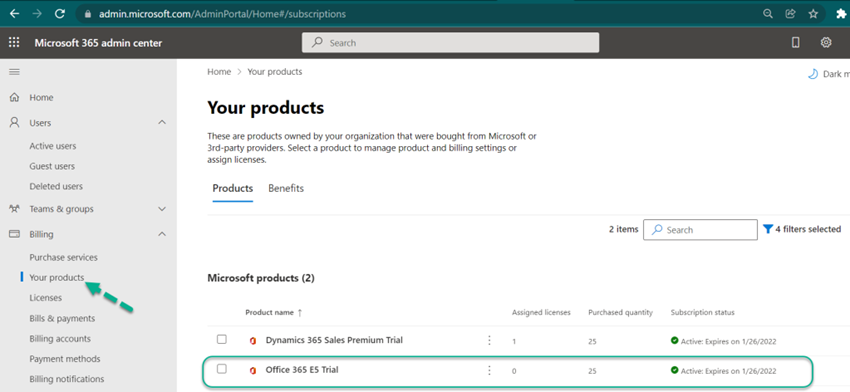Collapse the Billing section chevron
850x392 pixels.
(x=162, y=234)
